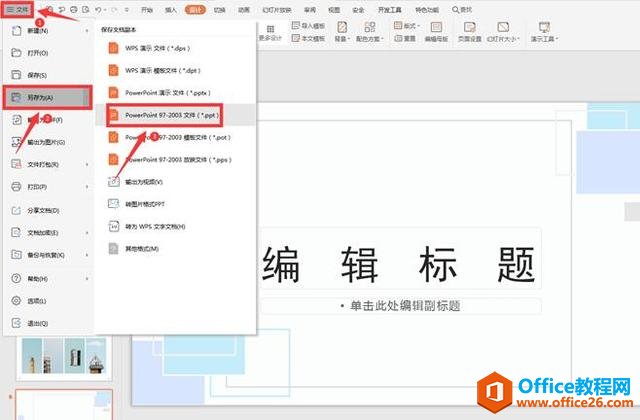Select the highlighted blank slide thumbnail at bottom

click(x=64, y=404)
